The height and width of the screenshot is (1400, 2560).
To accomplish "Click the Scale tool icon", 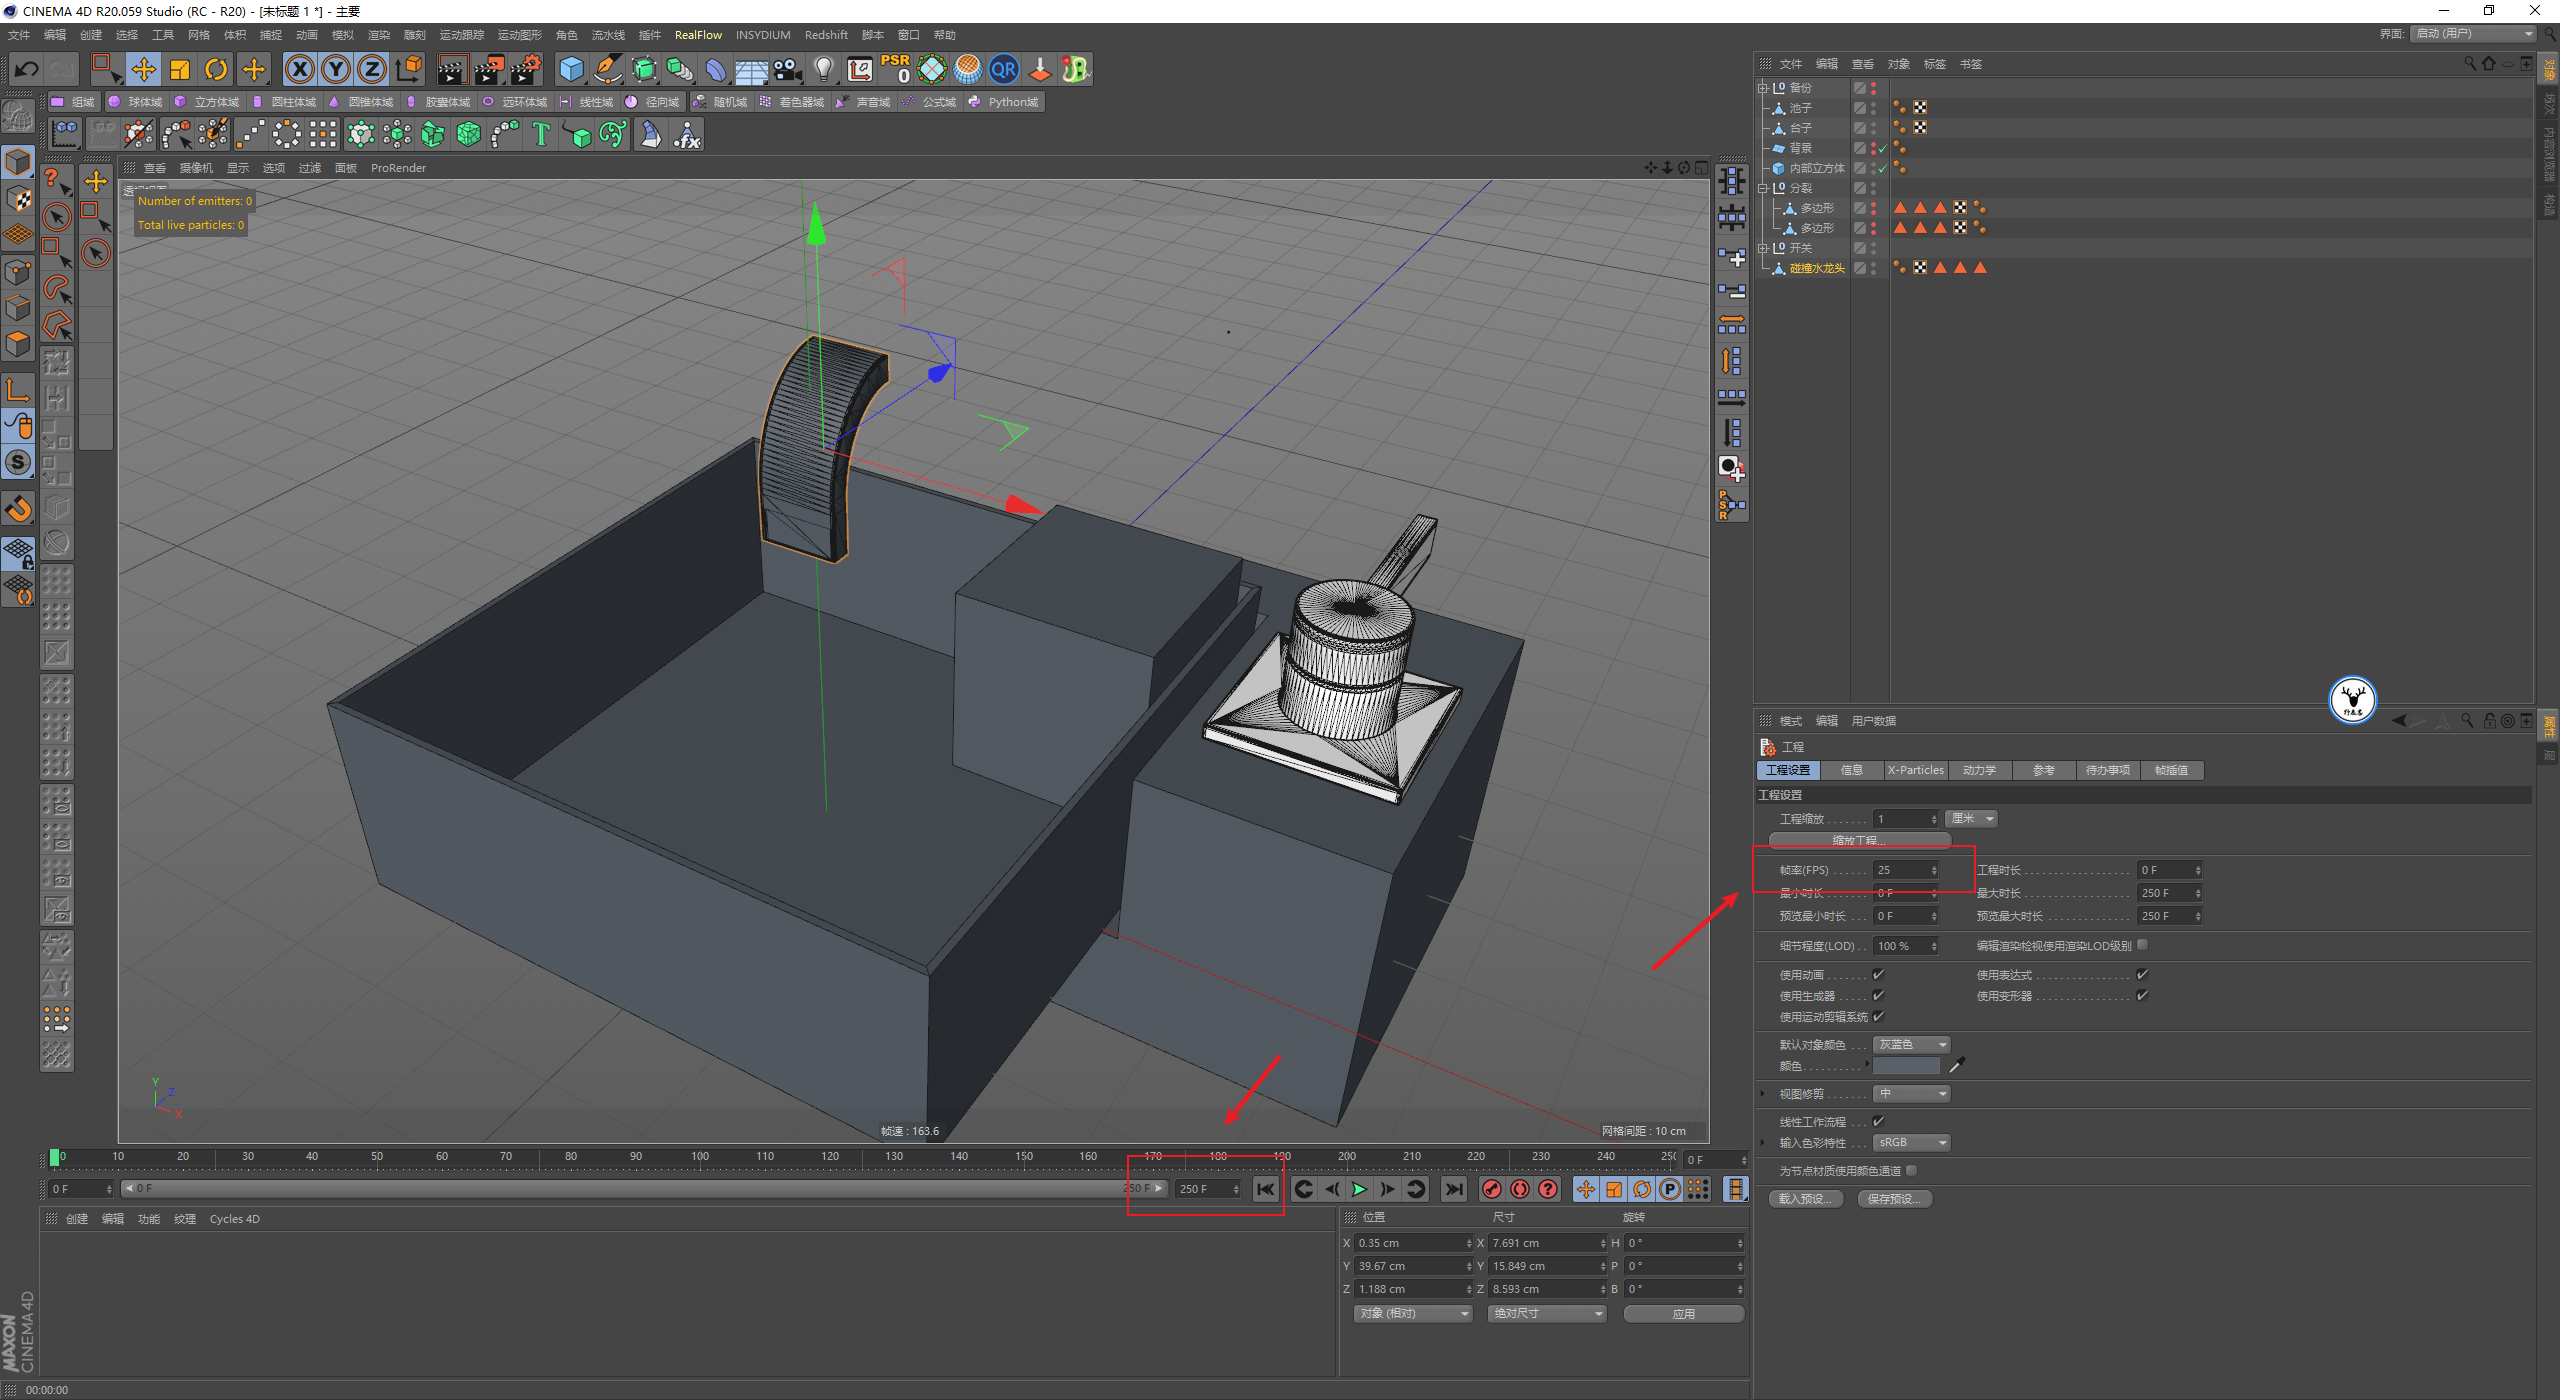I will pyautogui.click(x=180, y=69).
